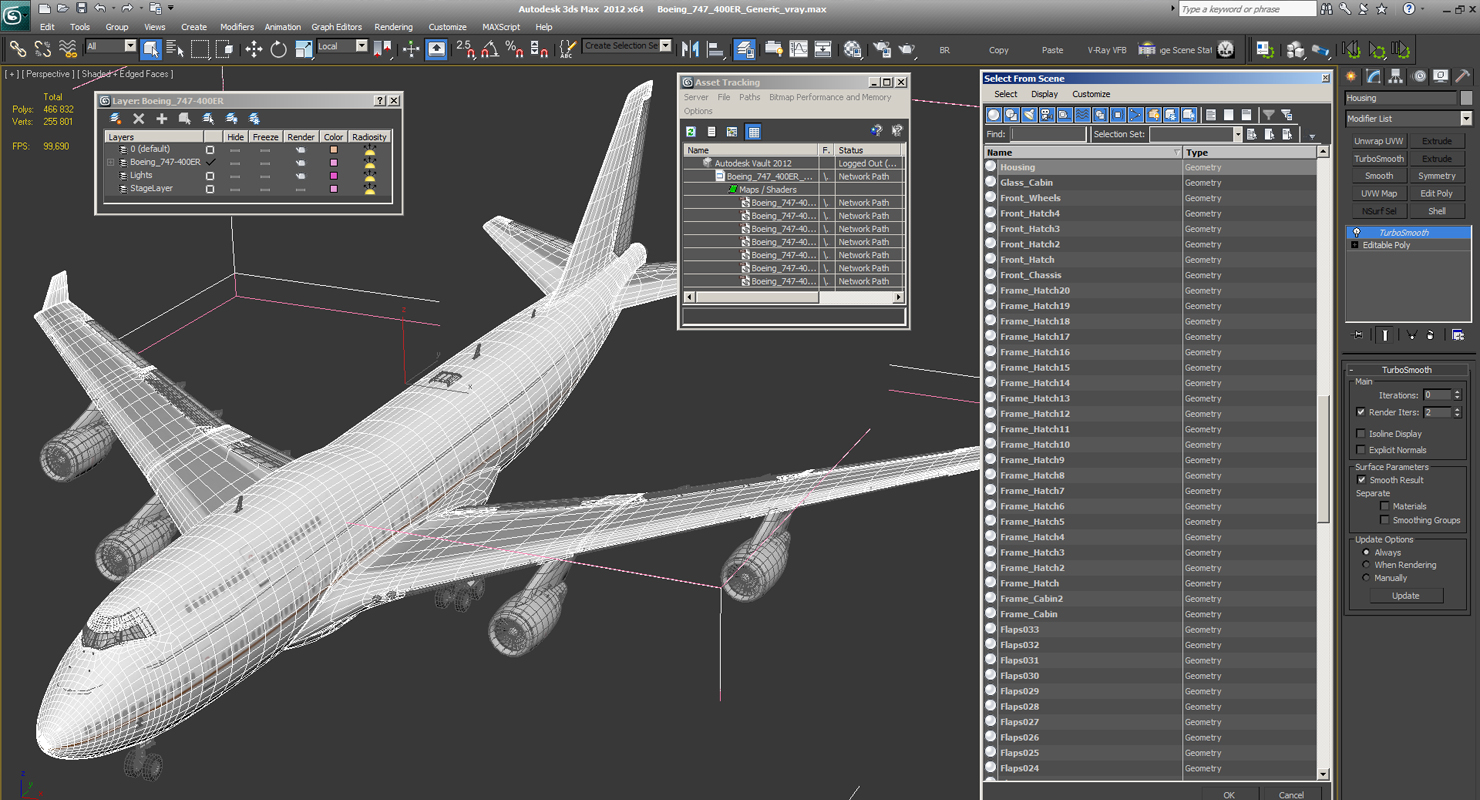
Task: Select the Always update option
Action: pyautogui.click(x=1366, y=552)
